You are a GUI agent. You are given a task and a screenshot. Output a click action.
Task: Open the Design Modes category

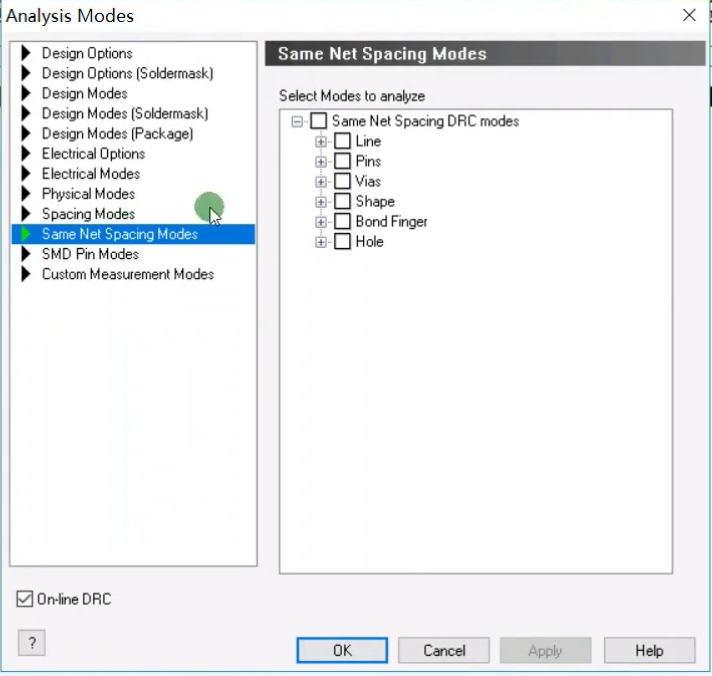(x=84, y=93)
